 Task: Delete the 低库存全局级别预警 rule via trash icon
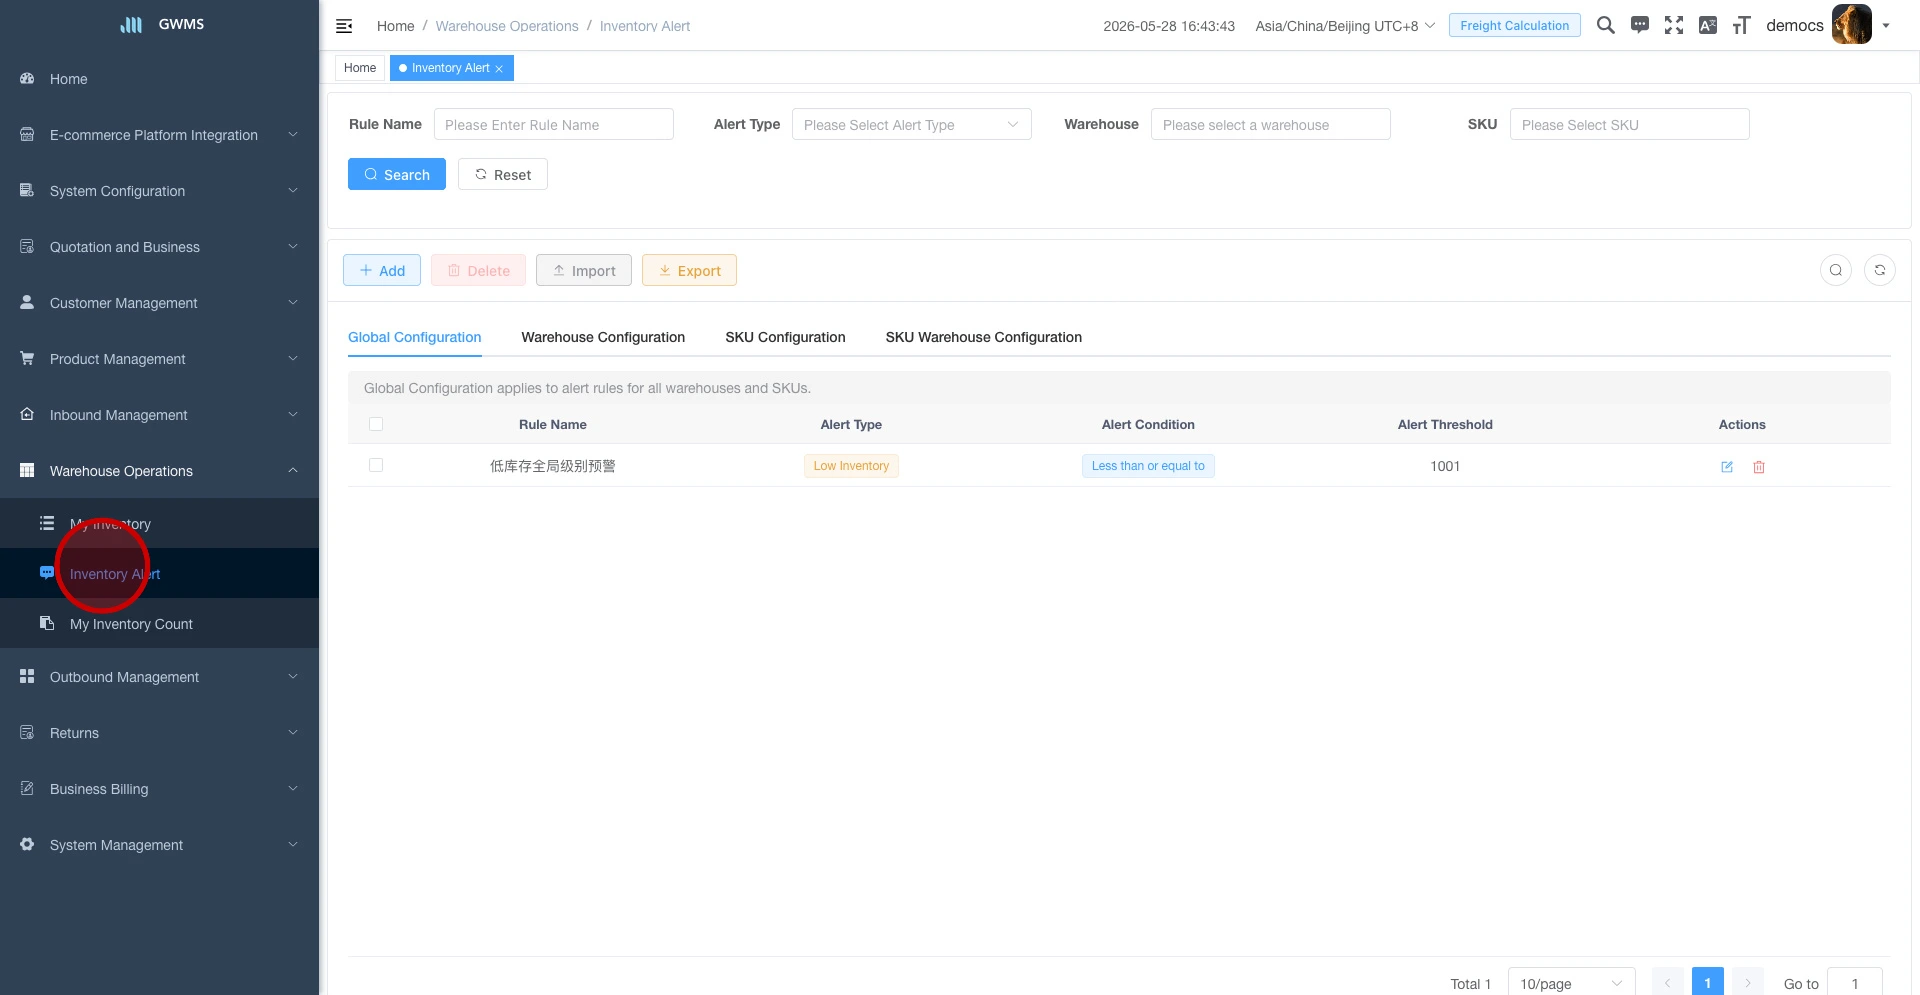click(1759, 467)
